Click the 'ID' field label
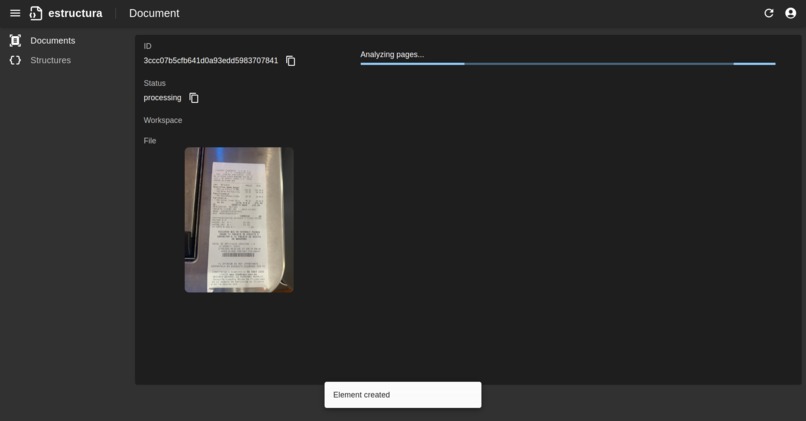The width and height of the screenshot is (806, 421). tap(148, 46)
